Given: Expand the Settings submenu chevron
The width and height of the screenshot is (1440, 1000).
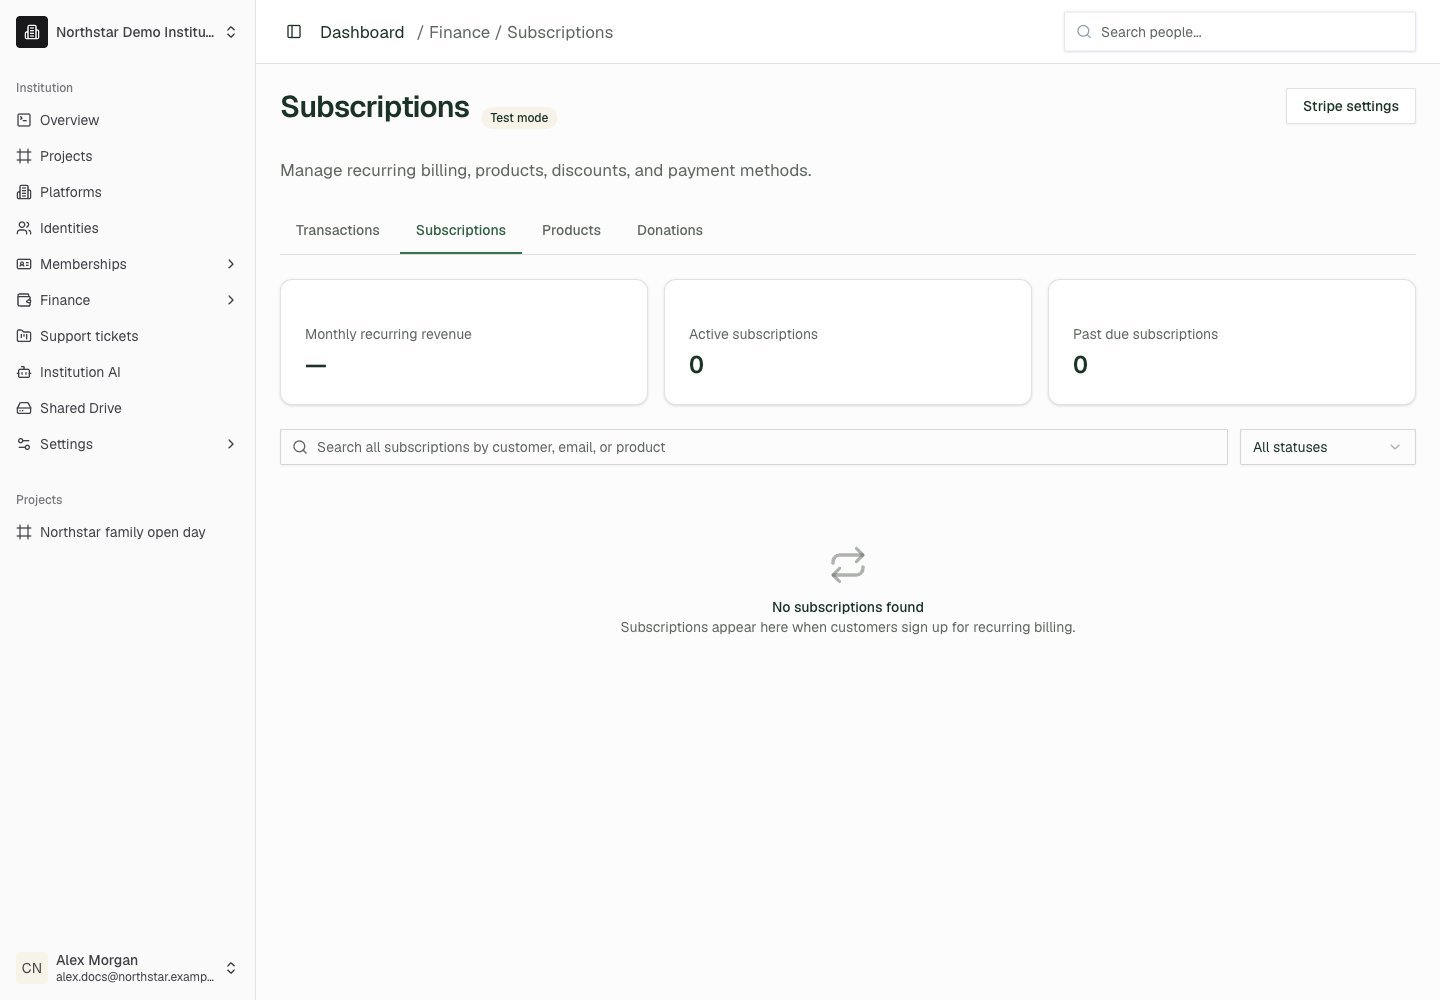Looking at the screenshot, I should pos(231,444).
